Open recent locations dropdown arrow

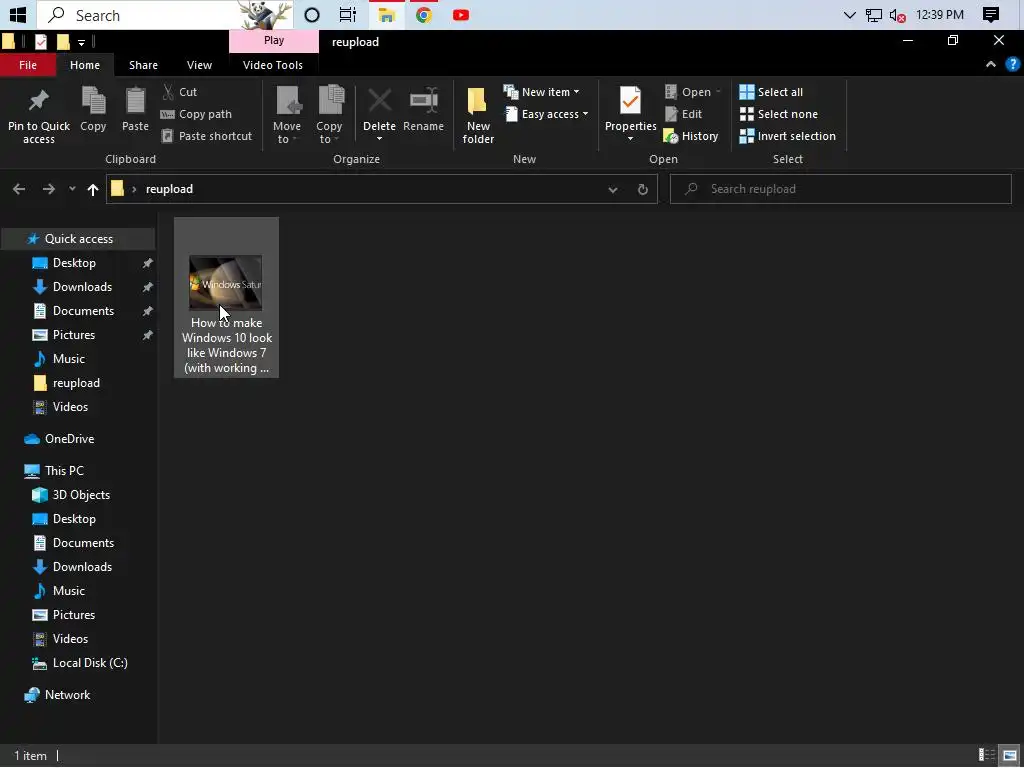tap(72, 189)
